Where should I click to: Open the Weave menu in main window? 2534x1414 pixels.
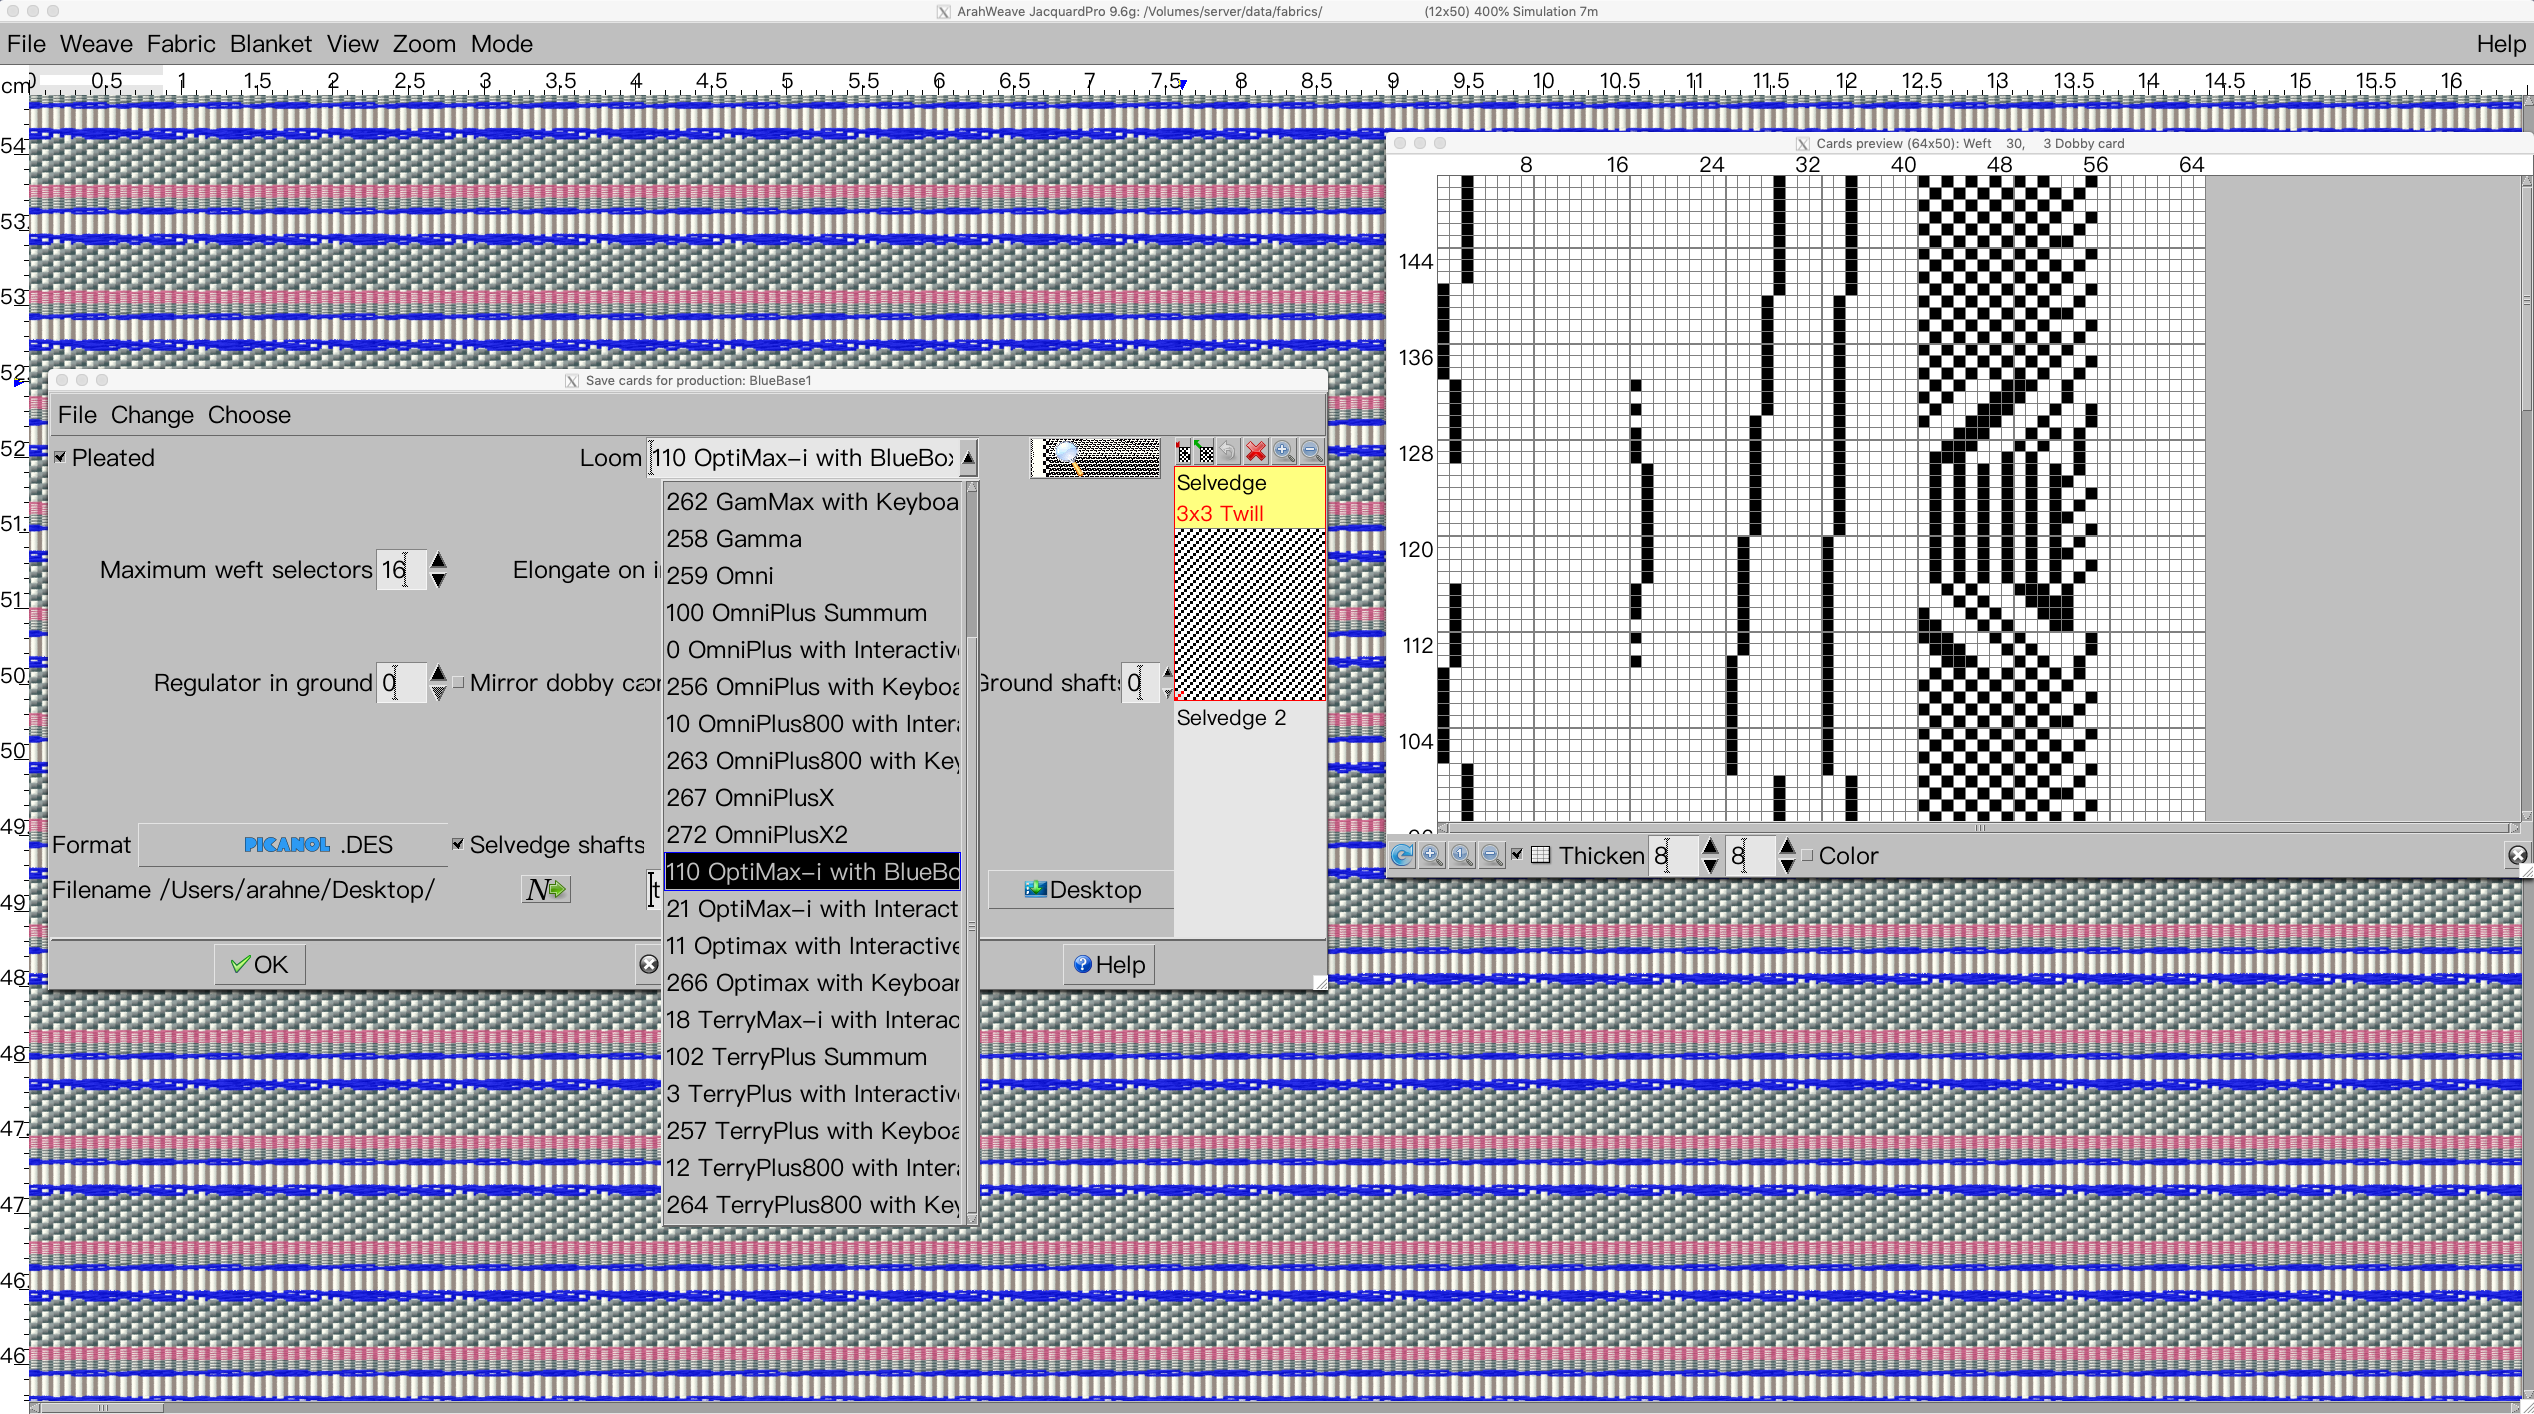point(96,44)
